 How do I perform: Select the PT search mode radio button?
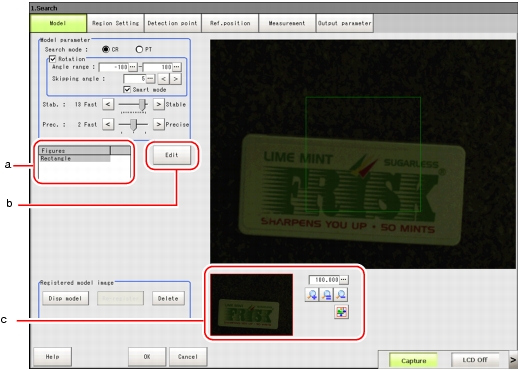139,49
